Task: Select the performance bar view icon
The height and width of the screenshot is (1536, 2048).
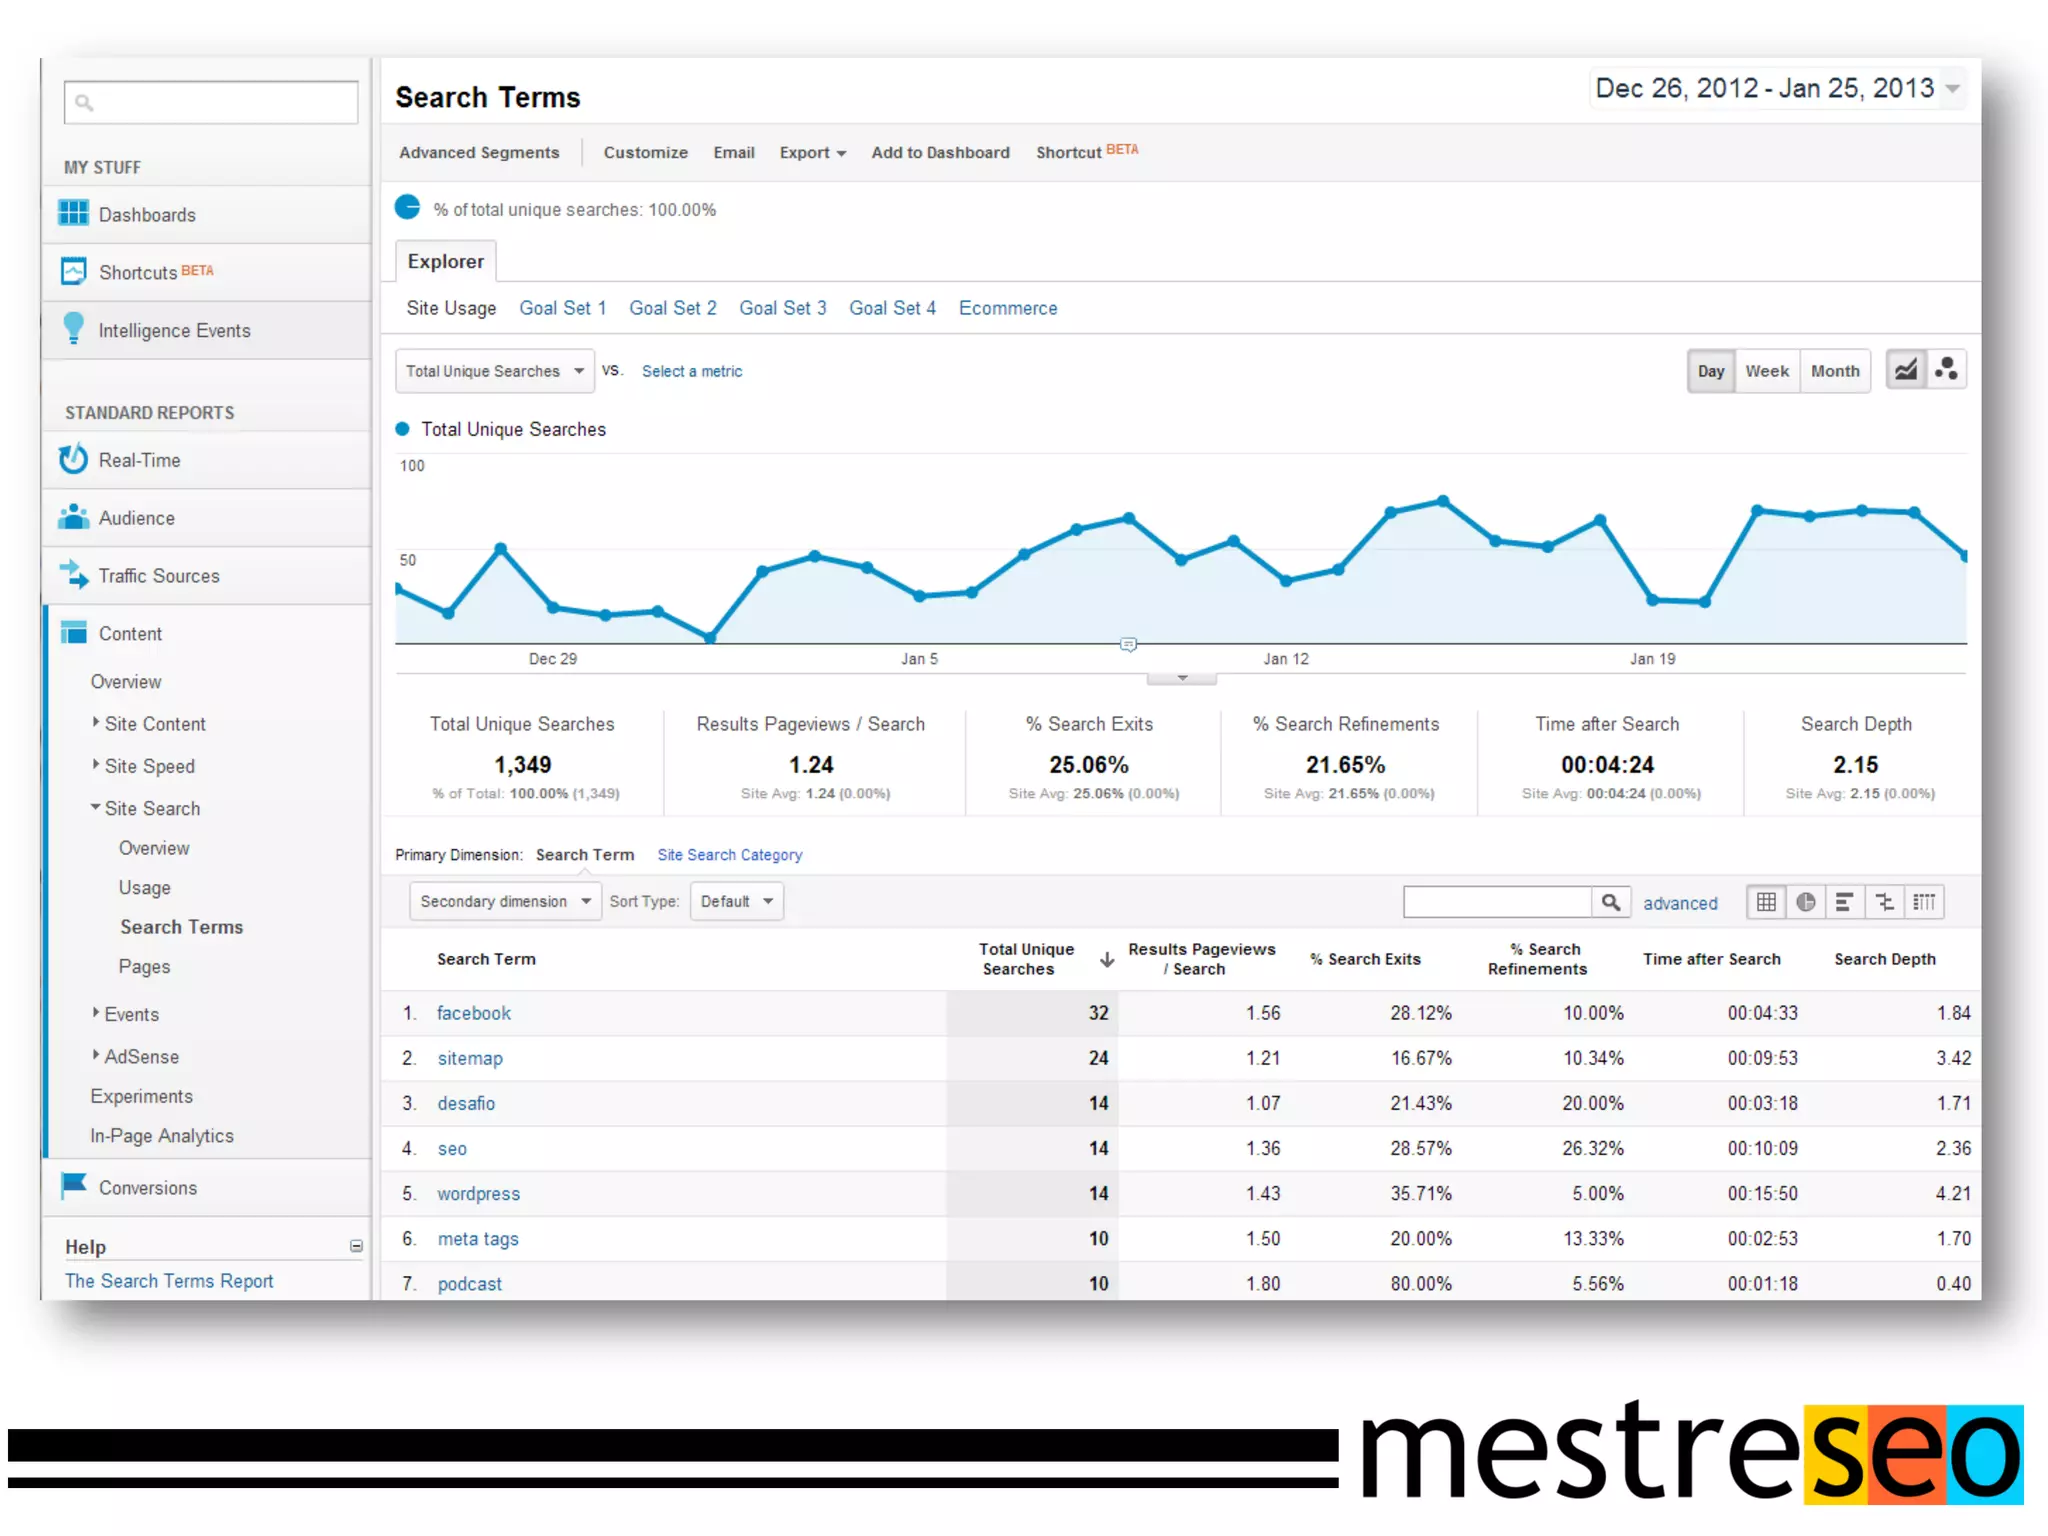Action: tap(1844, 902)
